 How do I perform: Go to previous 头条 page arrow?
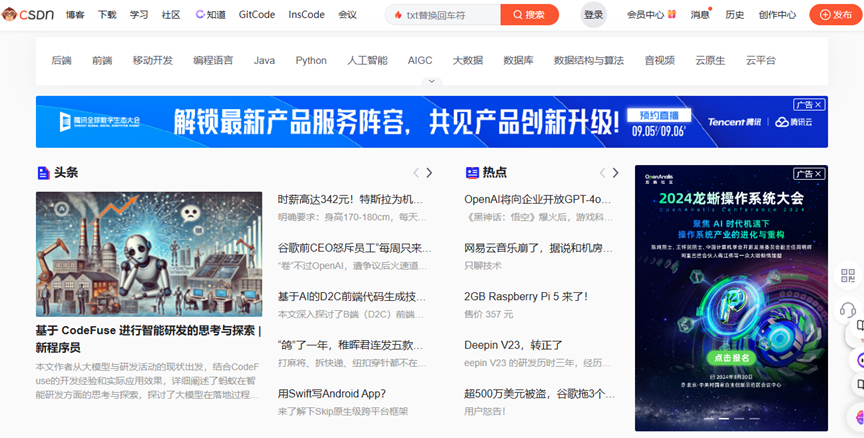(416, 173)
